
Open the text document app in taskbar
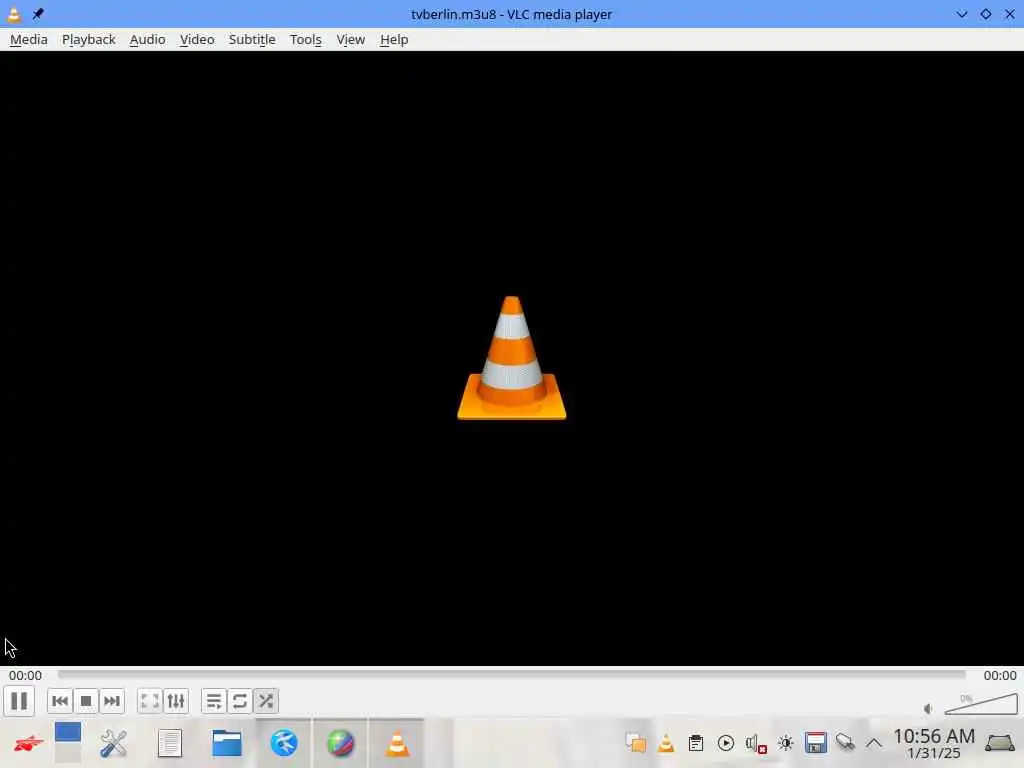pos(170,743)
